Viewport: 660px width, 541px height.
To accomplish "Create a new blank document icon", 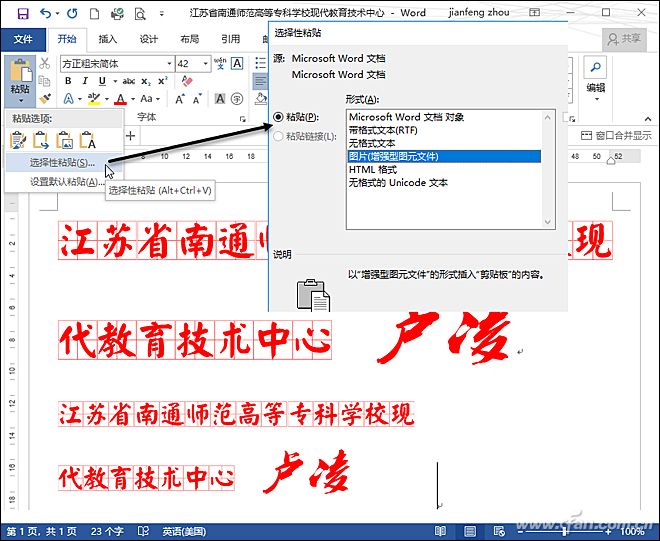I will click(x=95, y=14).
